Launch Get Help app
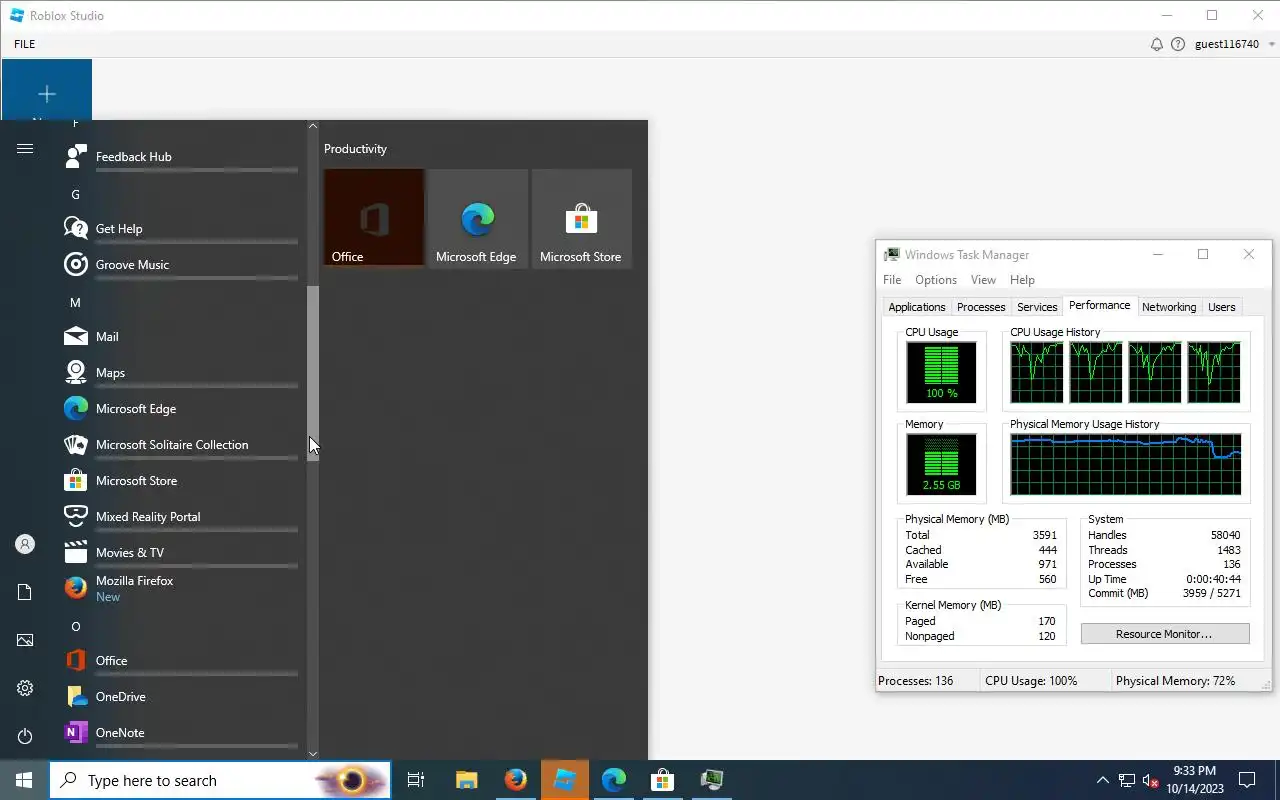1280x800 pixels. (x=180, y=229)
